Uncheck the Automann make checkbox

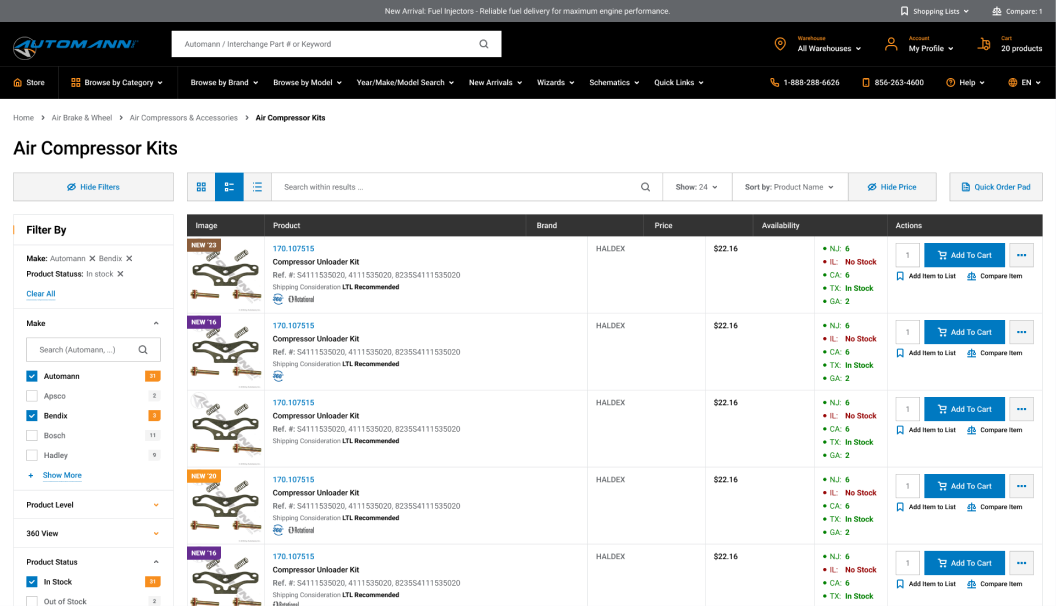pyautogui.click(x=32, y=376)
